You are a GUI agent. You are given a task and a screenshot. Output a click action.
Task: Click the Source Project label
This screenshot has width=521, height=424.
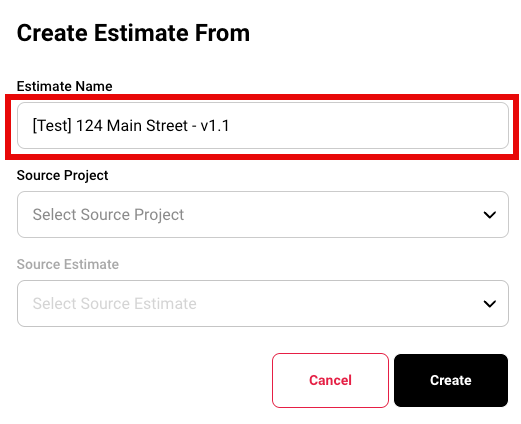(x=63, y=175)
